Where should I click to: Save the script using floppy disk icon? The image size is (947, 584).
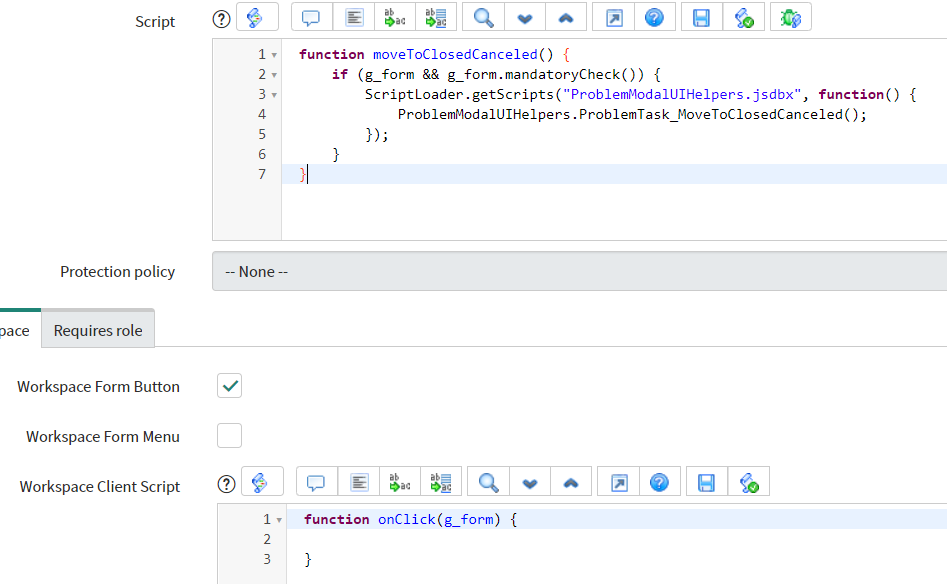click(x=701, y=18)
